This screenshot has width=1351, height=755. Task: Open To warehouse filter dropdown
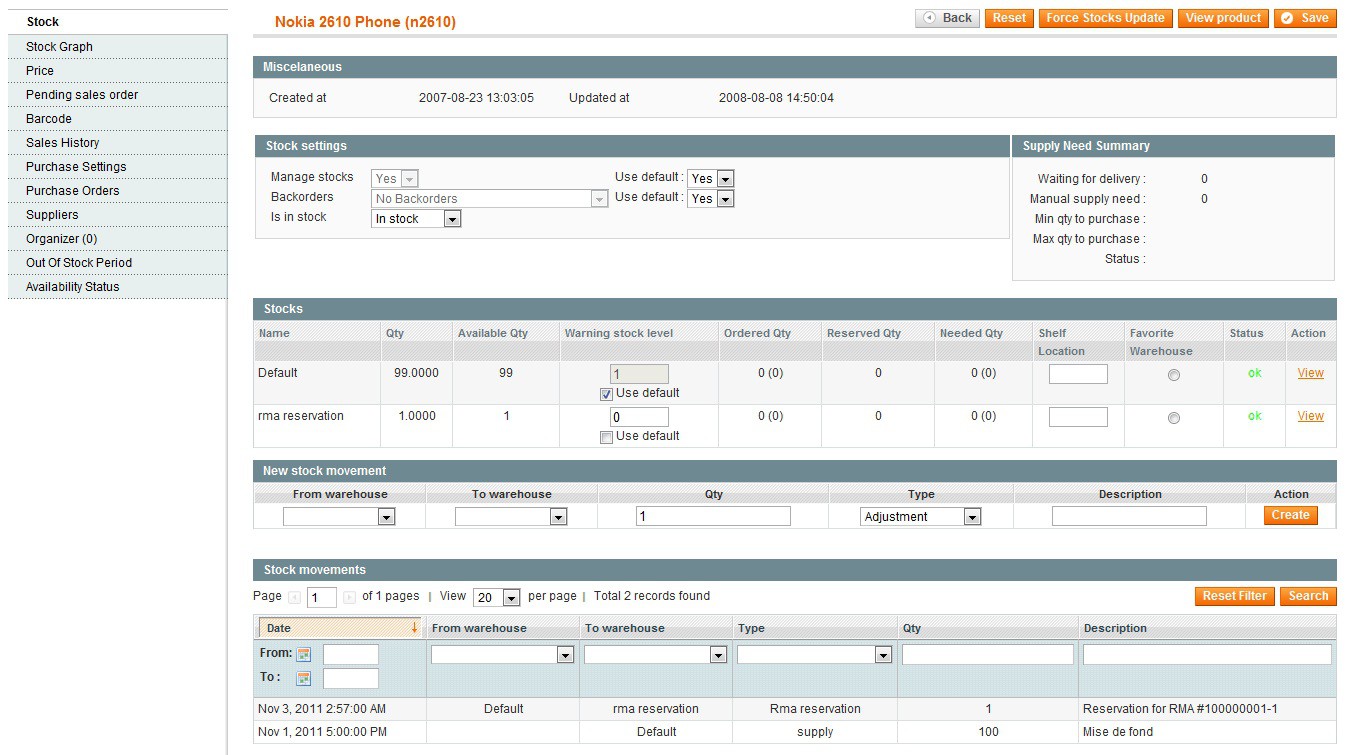(655, 655)
